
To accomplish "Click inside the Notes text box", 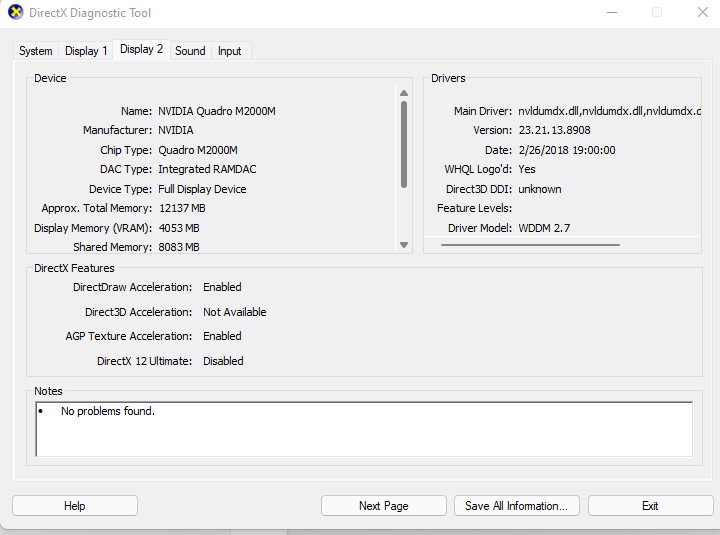I will [x=364, y=429].
